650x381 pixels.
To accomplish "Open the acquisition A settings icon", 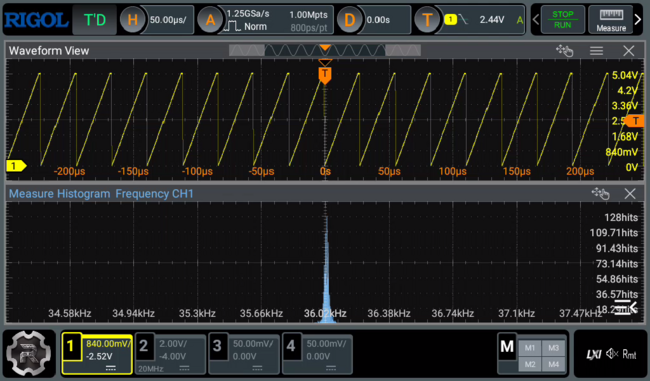I will click(x=210, y=19).
